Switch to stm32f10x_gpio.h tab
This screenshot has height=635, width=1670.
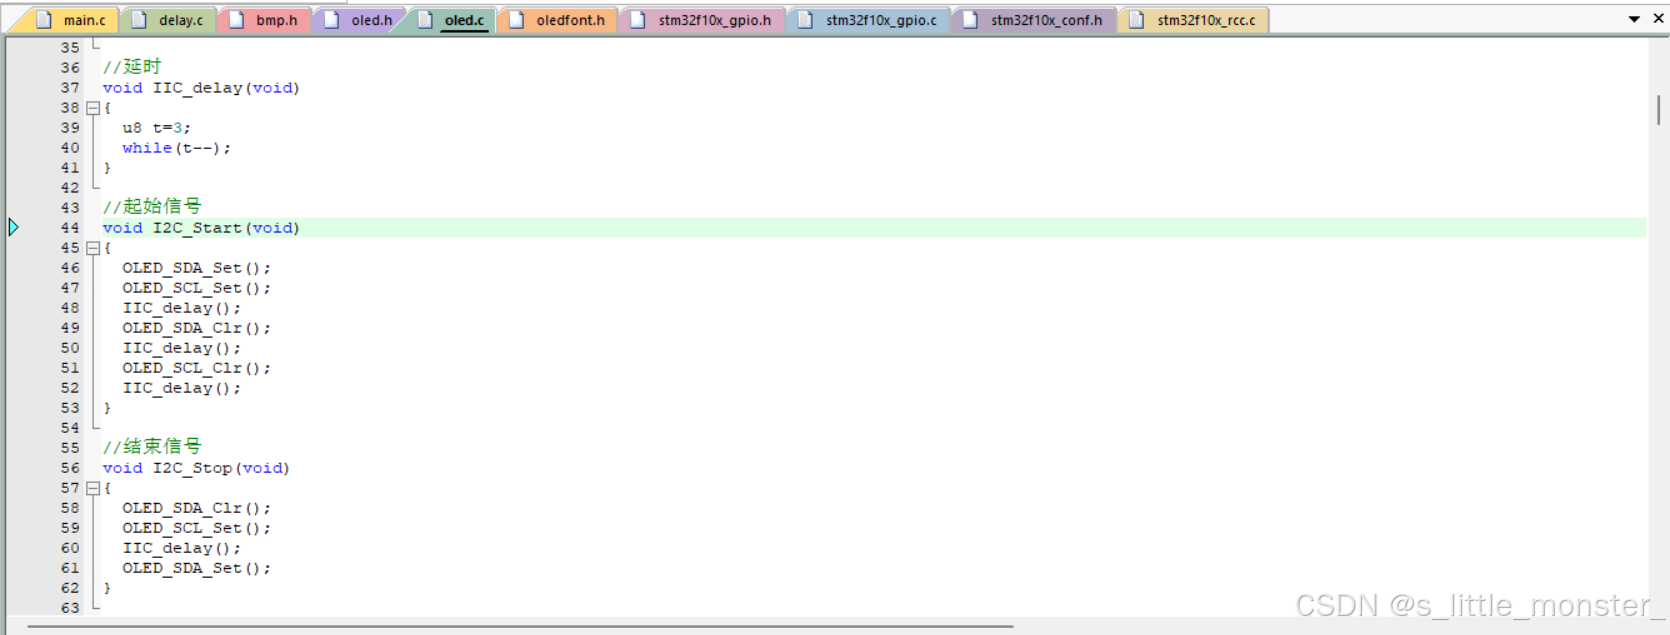[x=703, y=20]
